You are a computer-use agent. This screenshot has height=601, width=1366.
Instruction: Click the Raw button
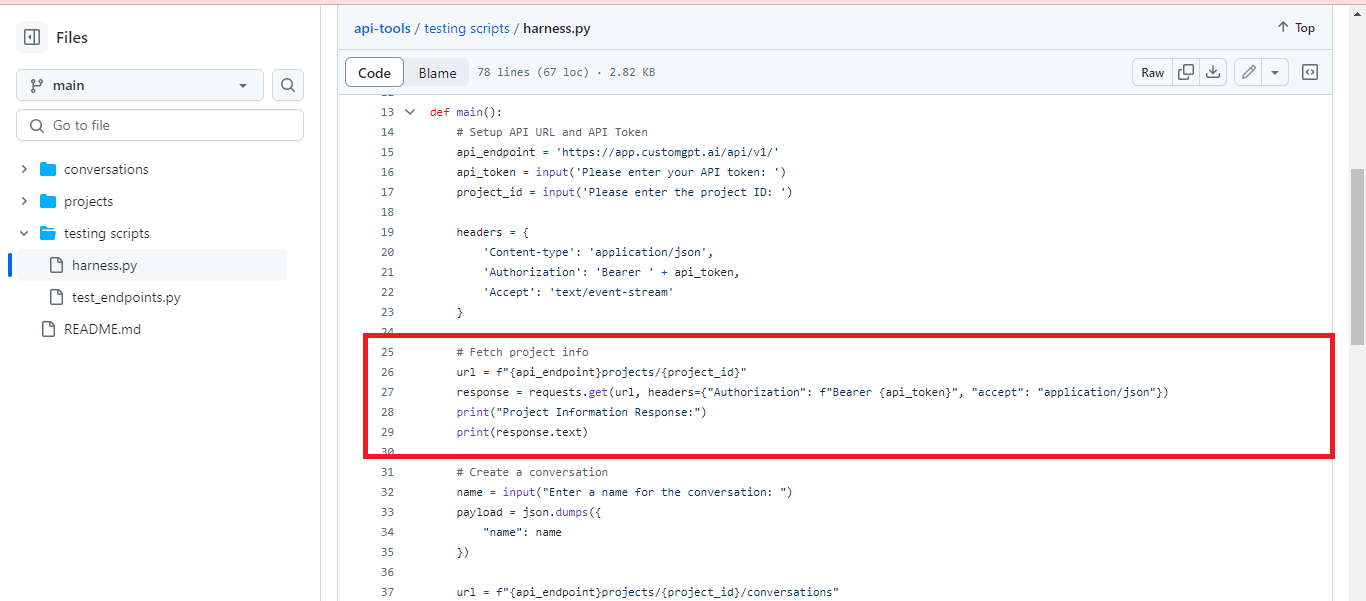[x=1152, y=72]
